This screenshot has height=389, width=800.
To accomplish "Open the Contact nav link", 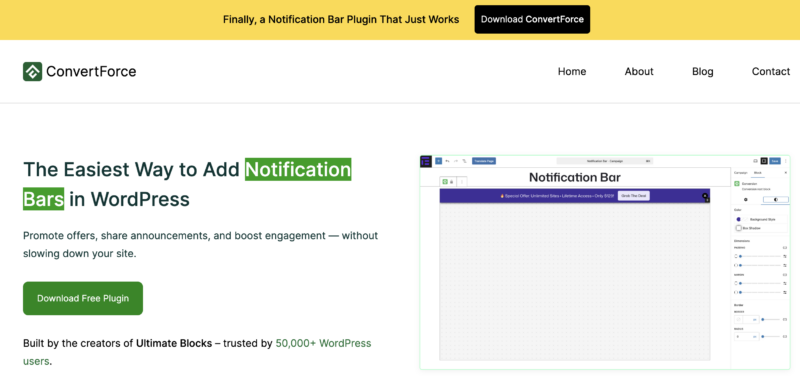I will 770,71.
